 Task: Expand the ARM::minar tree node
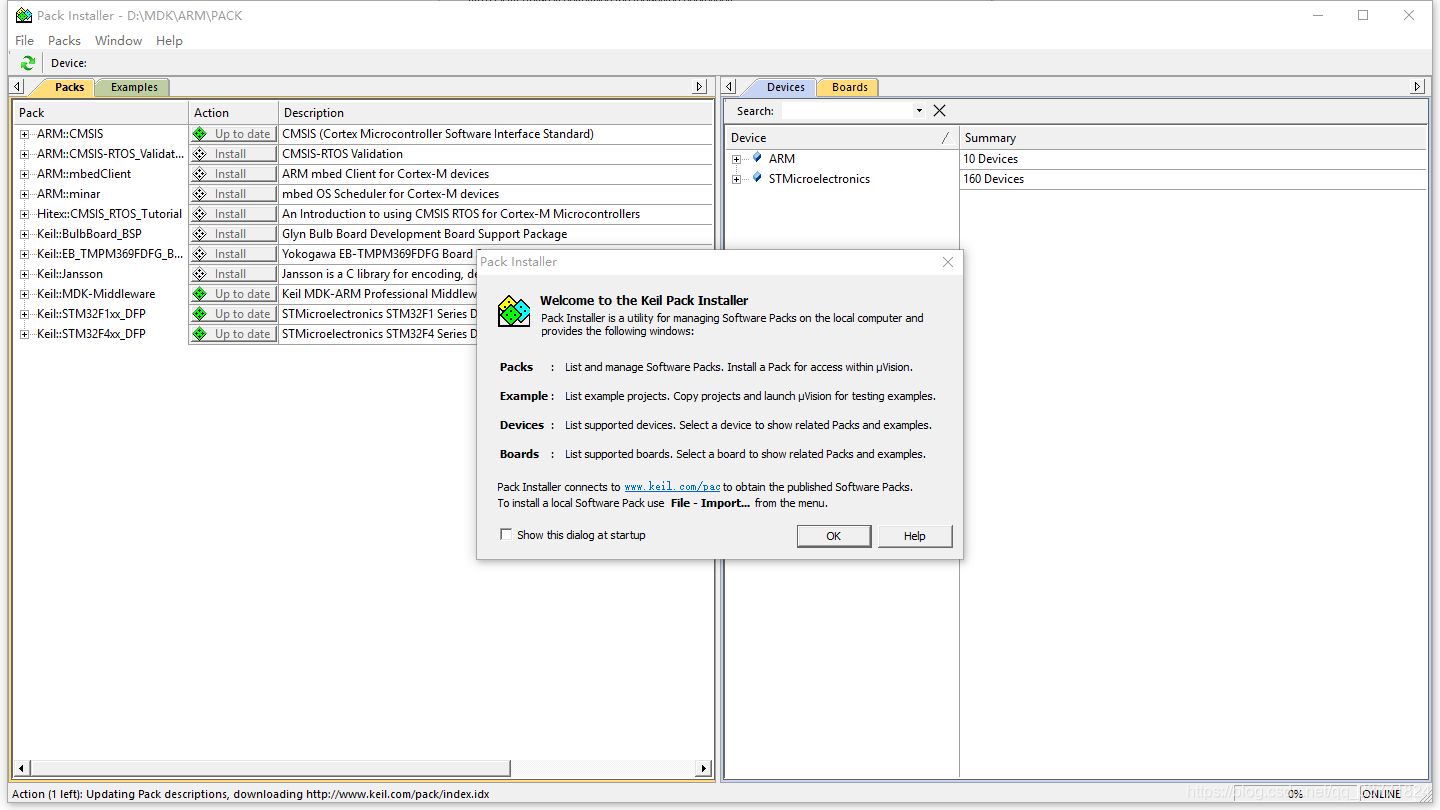25,194
